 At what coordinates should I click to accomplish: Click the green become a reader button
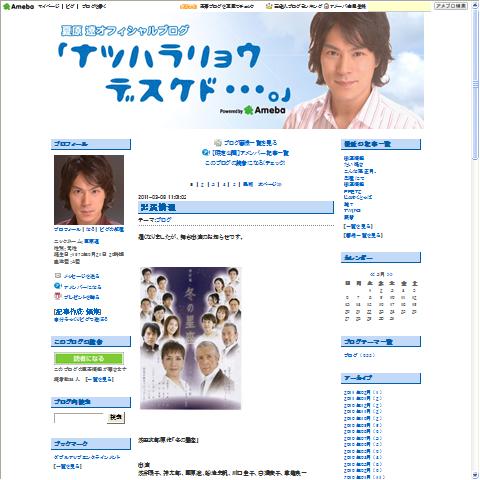(89, 359)
